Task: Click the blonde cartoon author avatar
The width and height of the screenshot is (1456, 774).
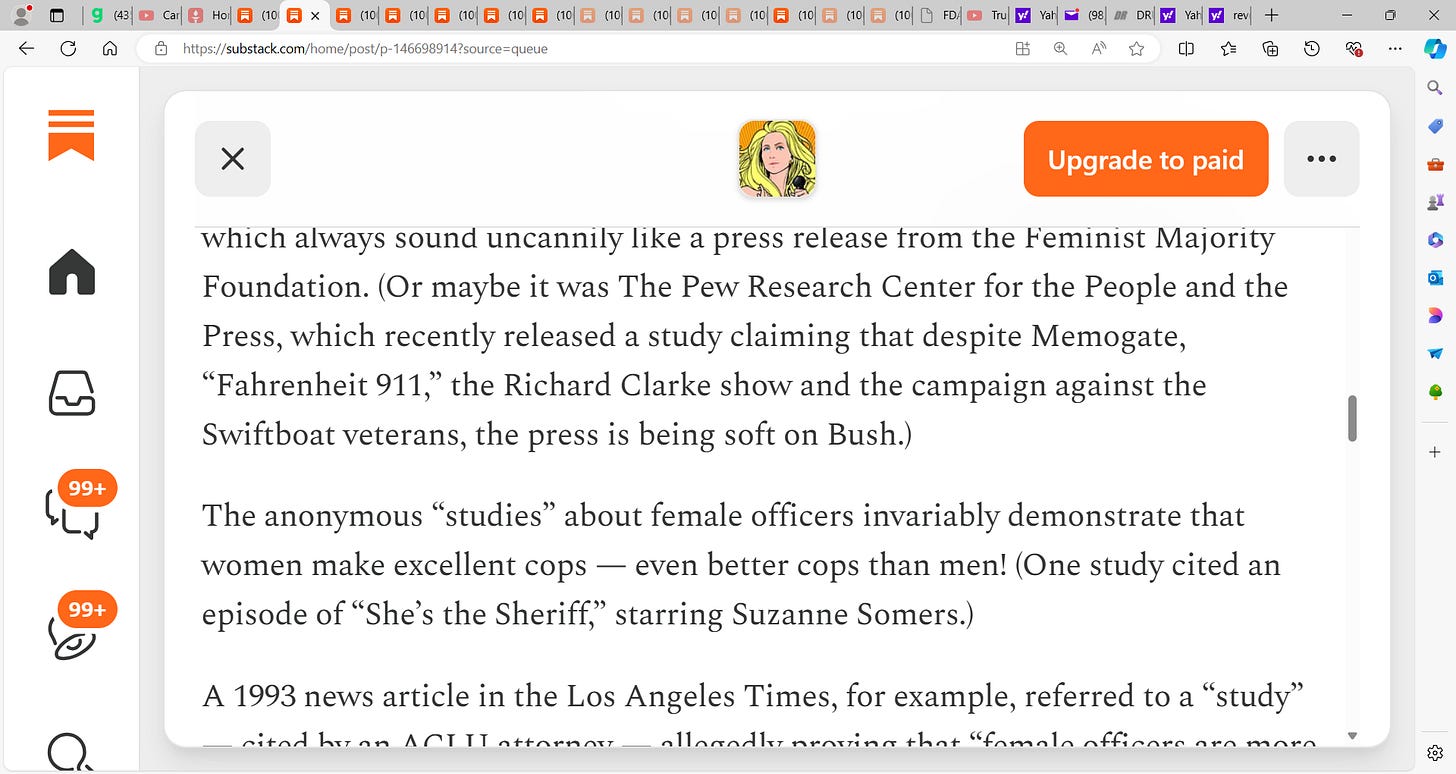Action: point(777,159)
